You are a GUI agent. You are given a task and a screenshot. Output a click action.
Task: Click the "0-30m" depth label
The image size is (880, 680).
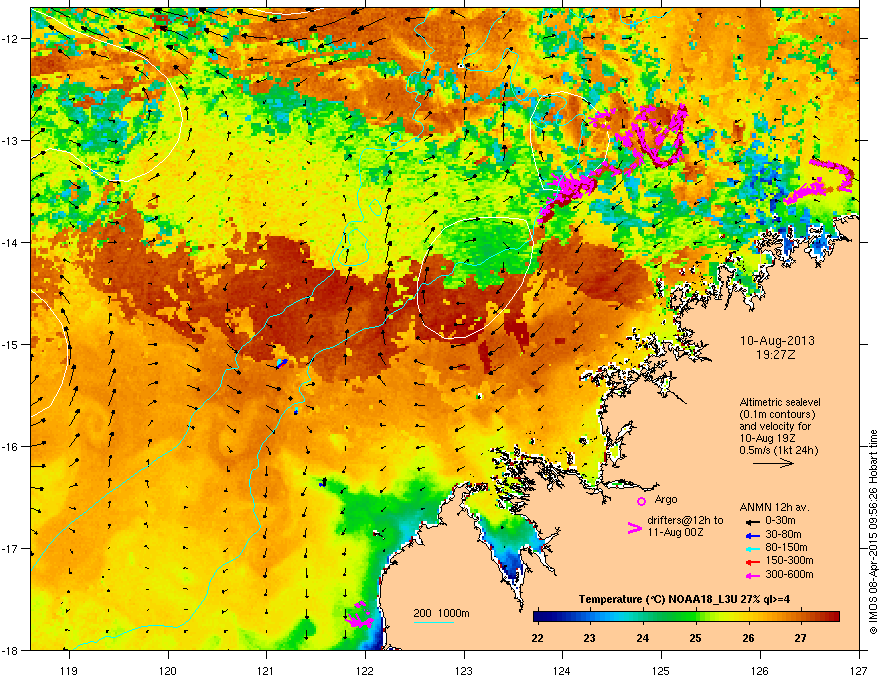(780, 521)
